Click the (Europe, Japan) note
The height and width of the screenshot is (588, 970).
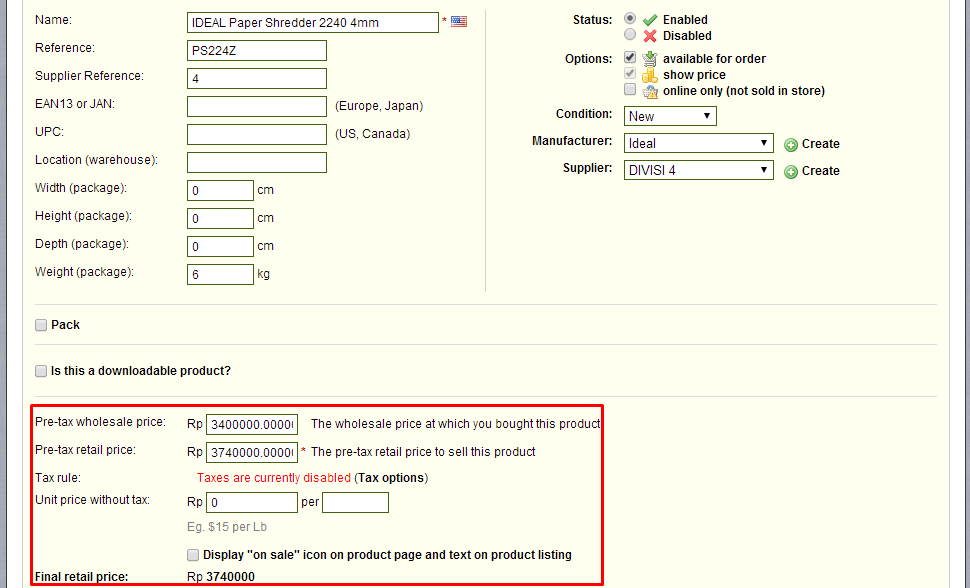379,106
